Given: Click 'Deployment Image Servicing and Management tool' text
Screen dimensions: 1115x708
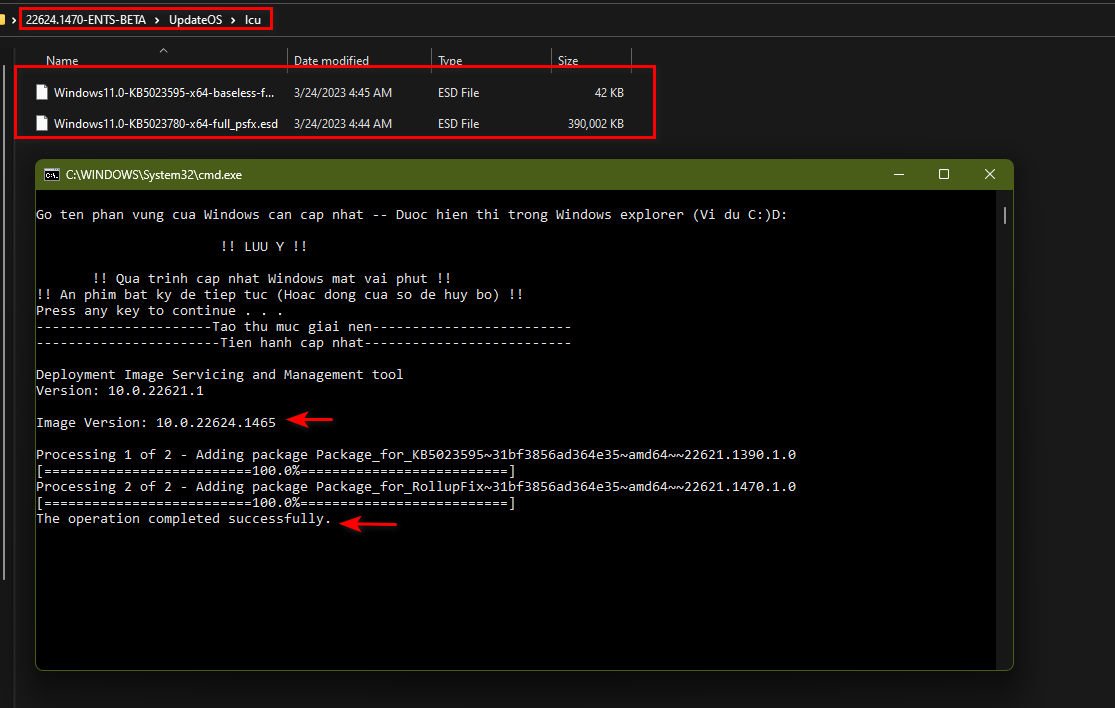Looking at the screenshot, I should (x=220, y=375).
